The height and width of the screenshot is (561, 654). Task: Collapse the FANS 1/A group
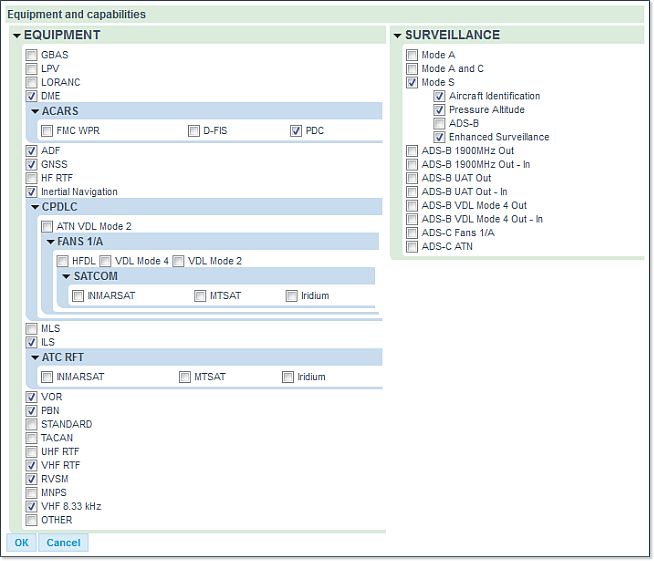pos(50,242)
